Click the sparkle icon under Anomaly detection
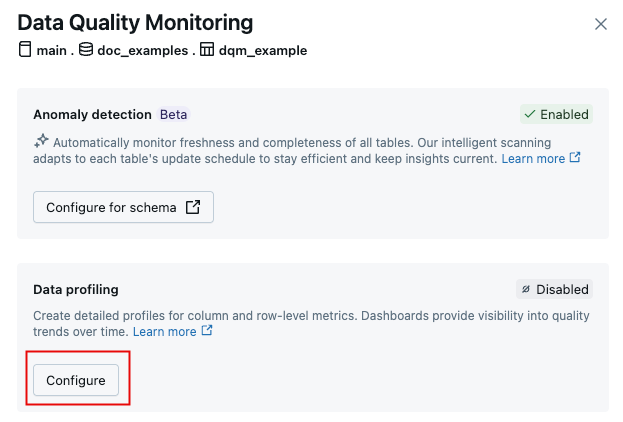 tap(41, 141)
